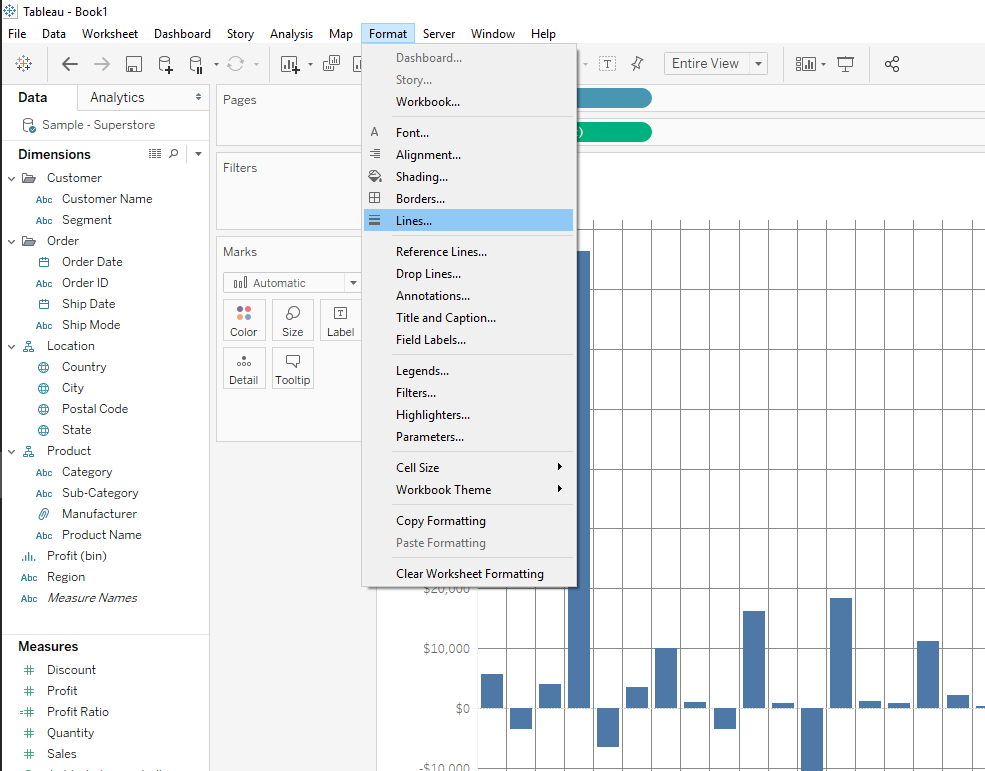Click the Tooltip marks card button
This screenshot has width=985, height=771.
coord(292,368)
